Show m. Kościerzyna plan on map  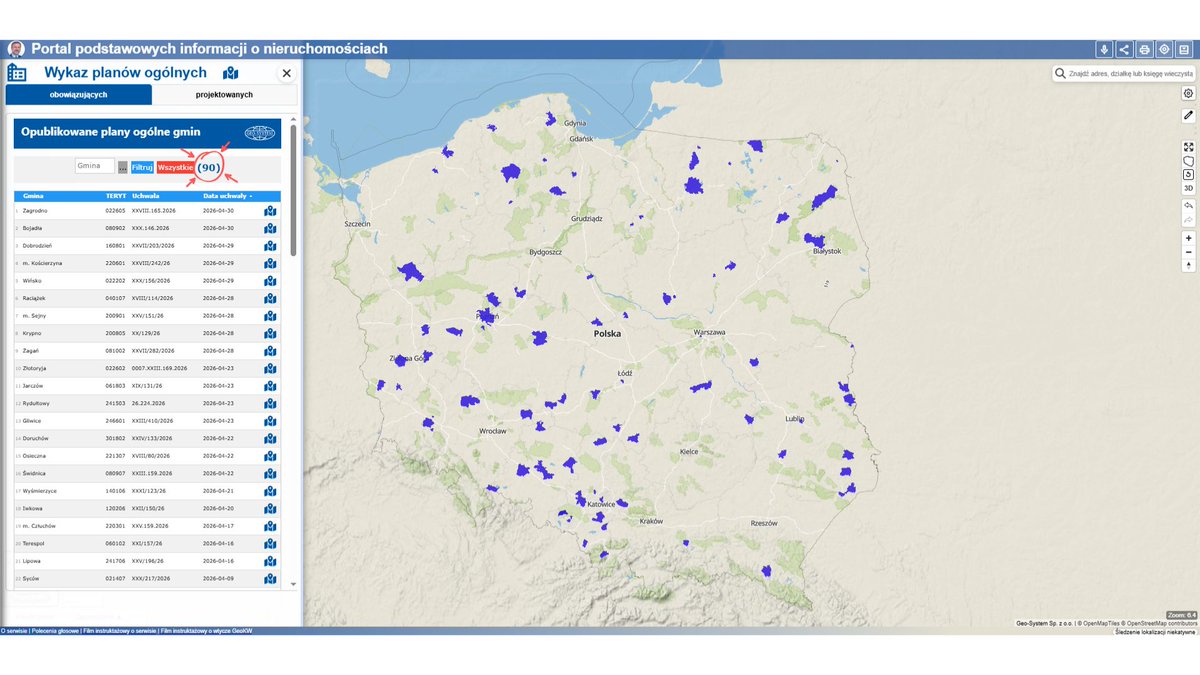pos(270,263)
